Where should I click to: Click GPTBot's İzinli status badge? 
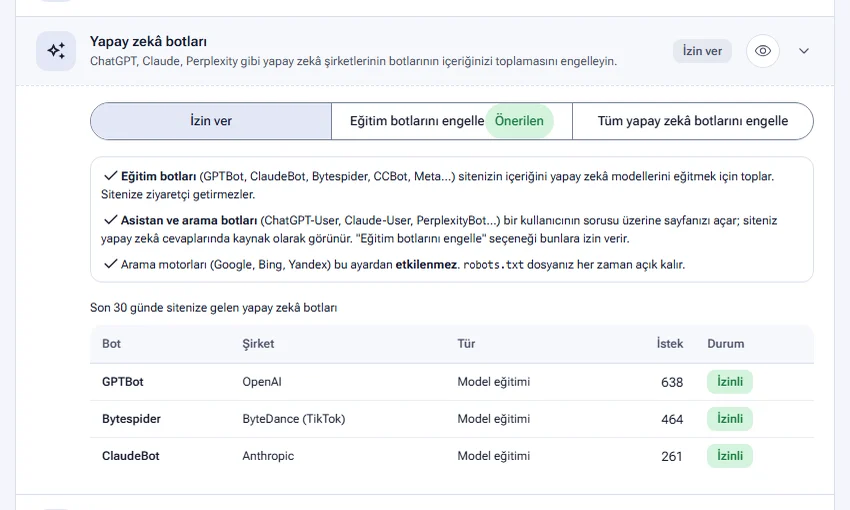pyautogui.click(x=730, y=382)
